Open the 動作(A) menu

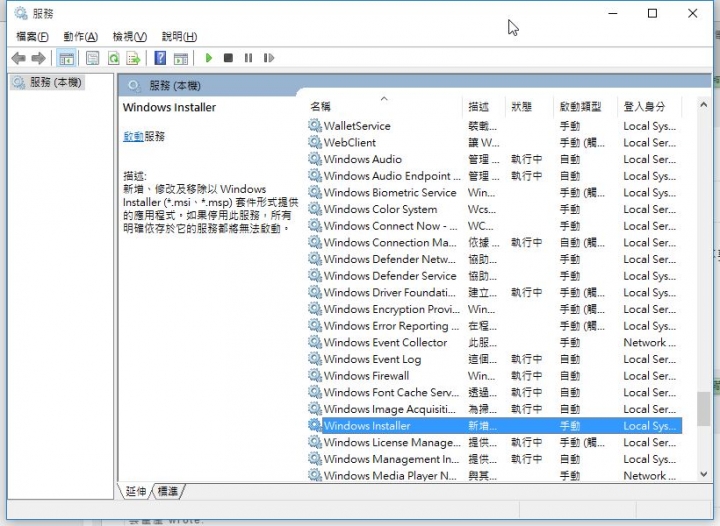tap(81, 36)
